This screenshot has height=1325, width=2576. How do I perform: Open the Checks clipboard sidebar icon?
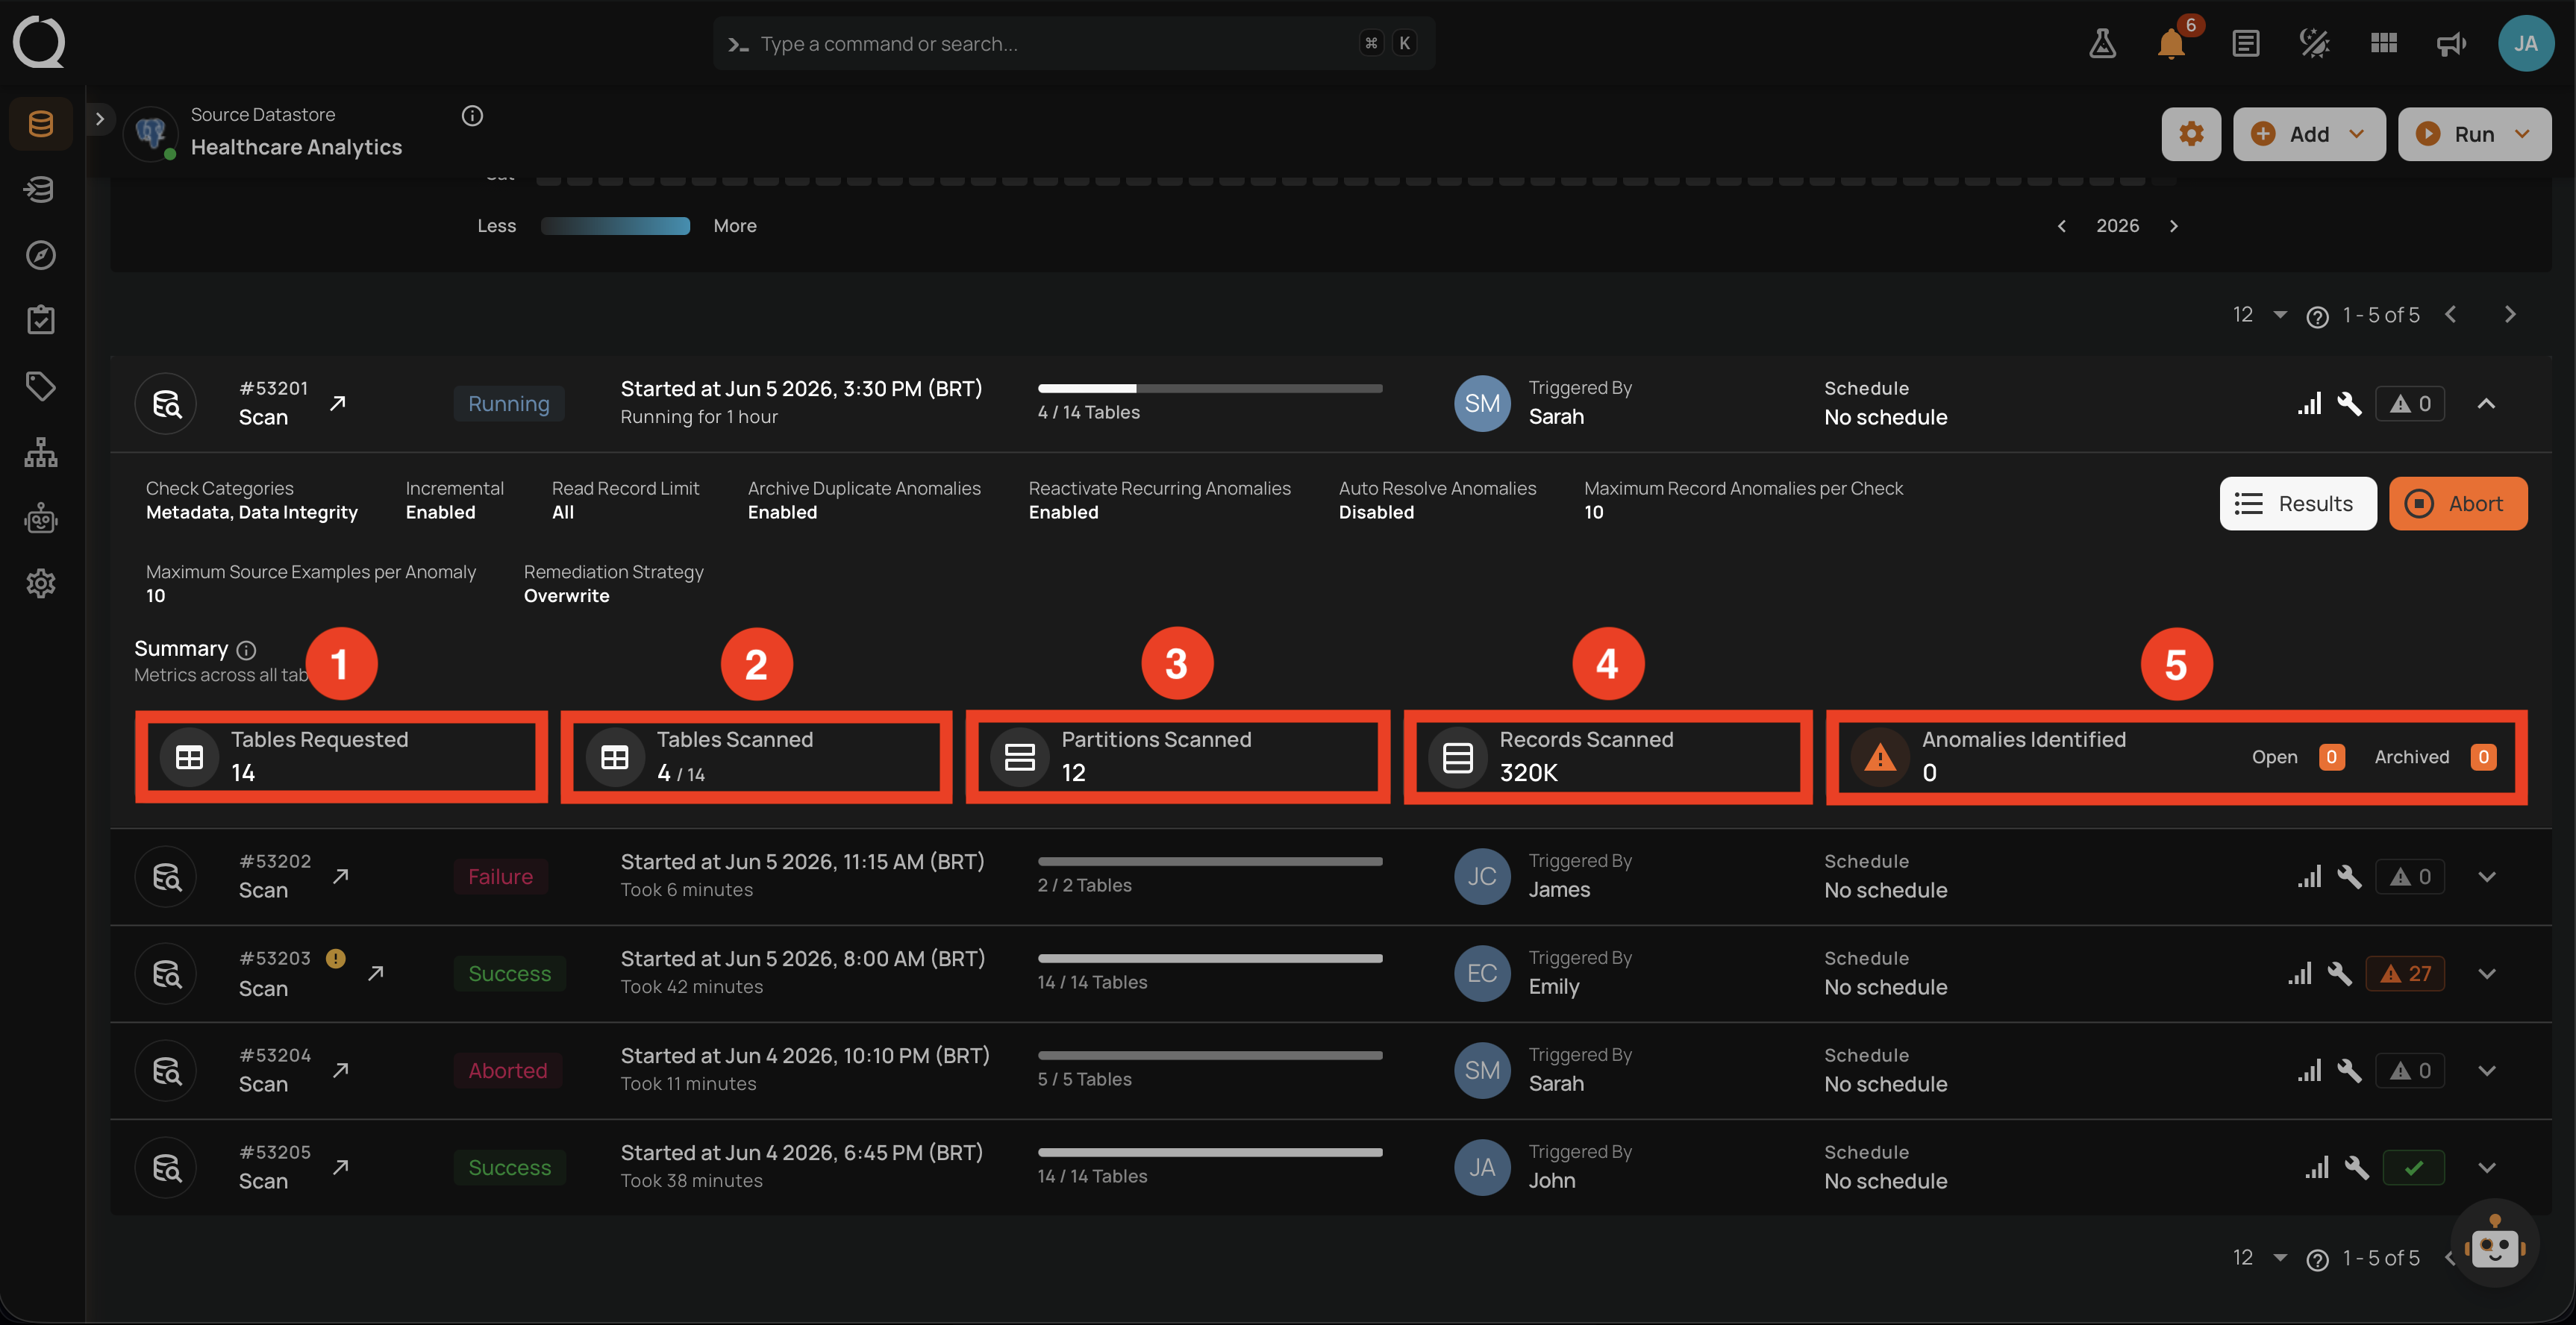point(41,320)
